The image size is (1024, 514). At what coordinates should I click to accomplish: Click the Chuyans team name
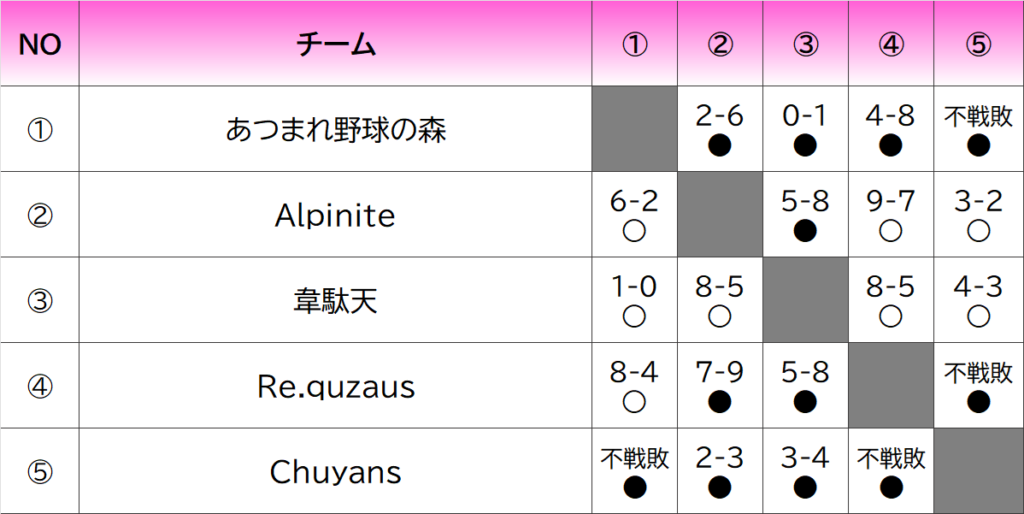(335, 472)
